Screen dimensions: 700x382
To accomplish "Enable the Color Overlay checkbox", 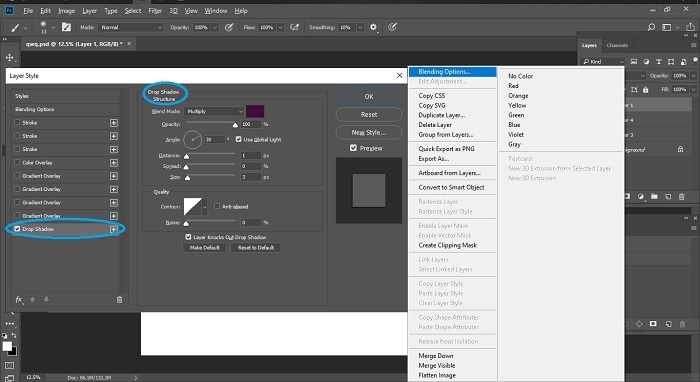I will point(17,162).
